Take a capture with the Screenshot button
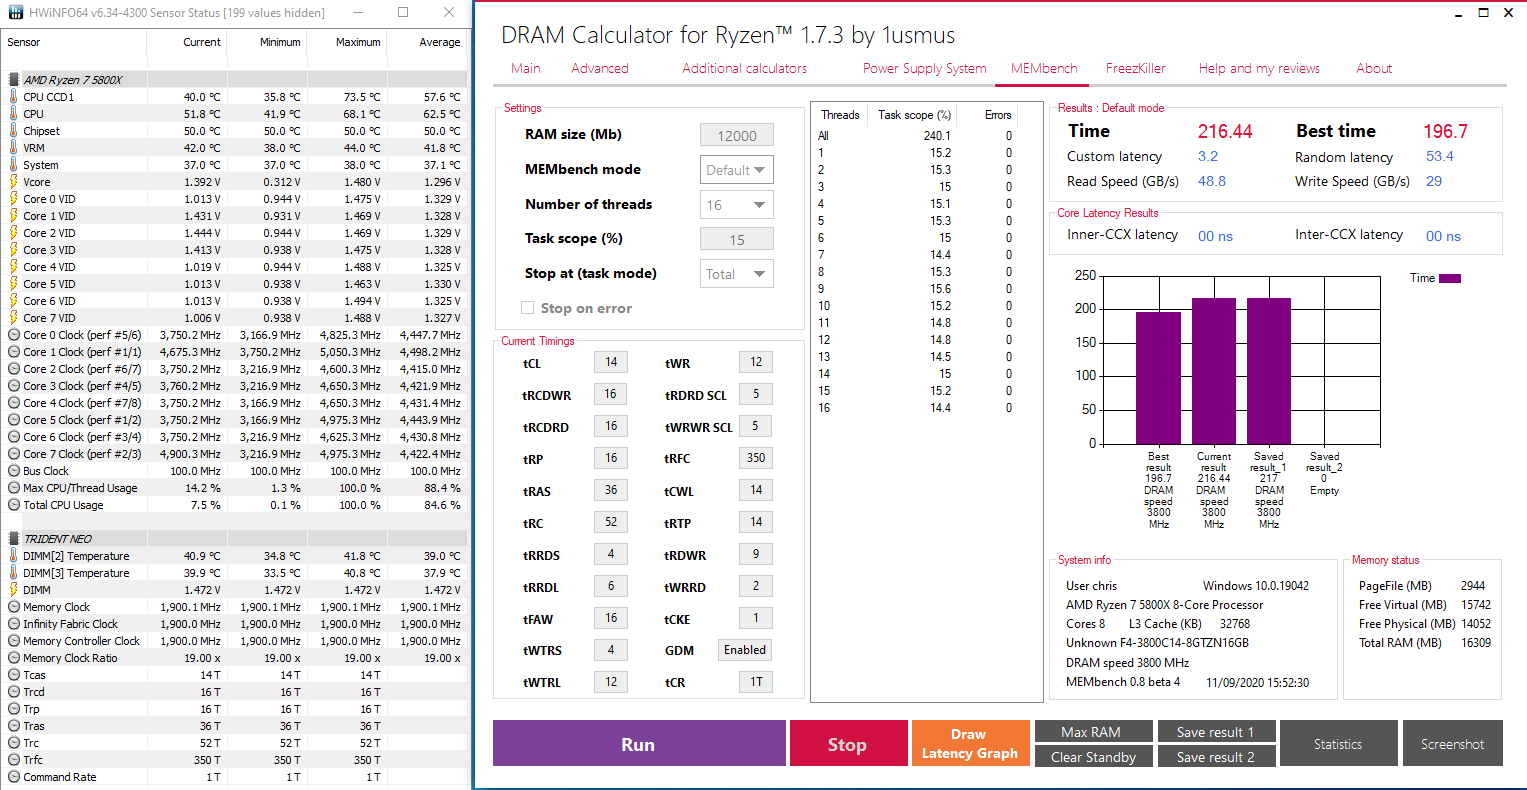This screenshot has height=790, width=1527. point(1452,744)
